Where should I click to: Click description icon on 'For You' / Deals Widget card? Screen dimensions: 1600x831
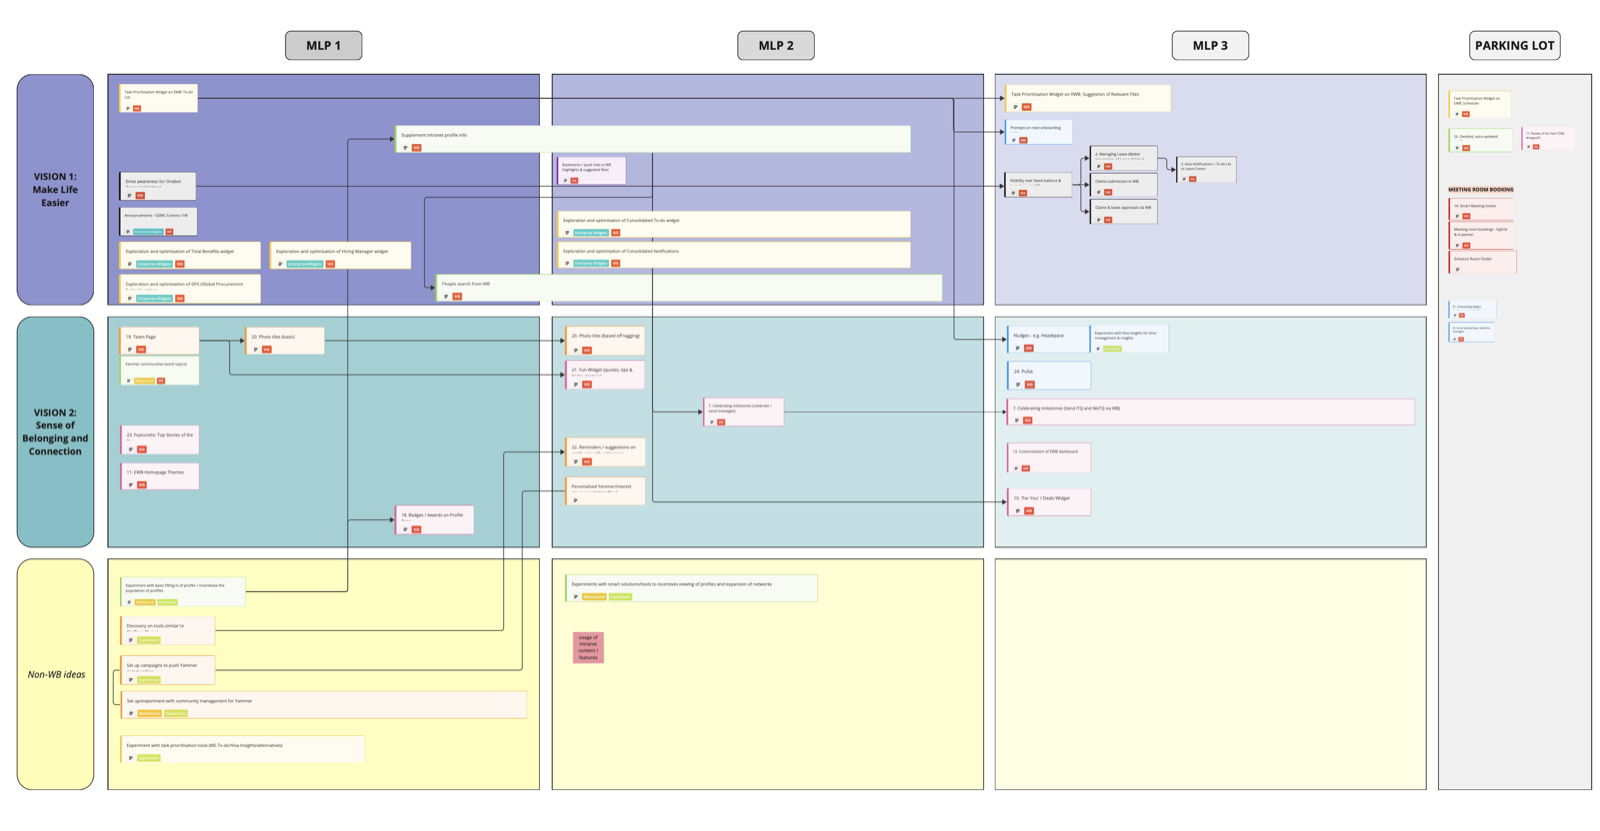click(1018, 510)
